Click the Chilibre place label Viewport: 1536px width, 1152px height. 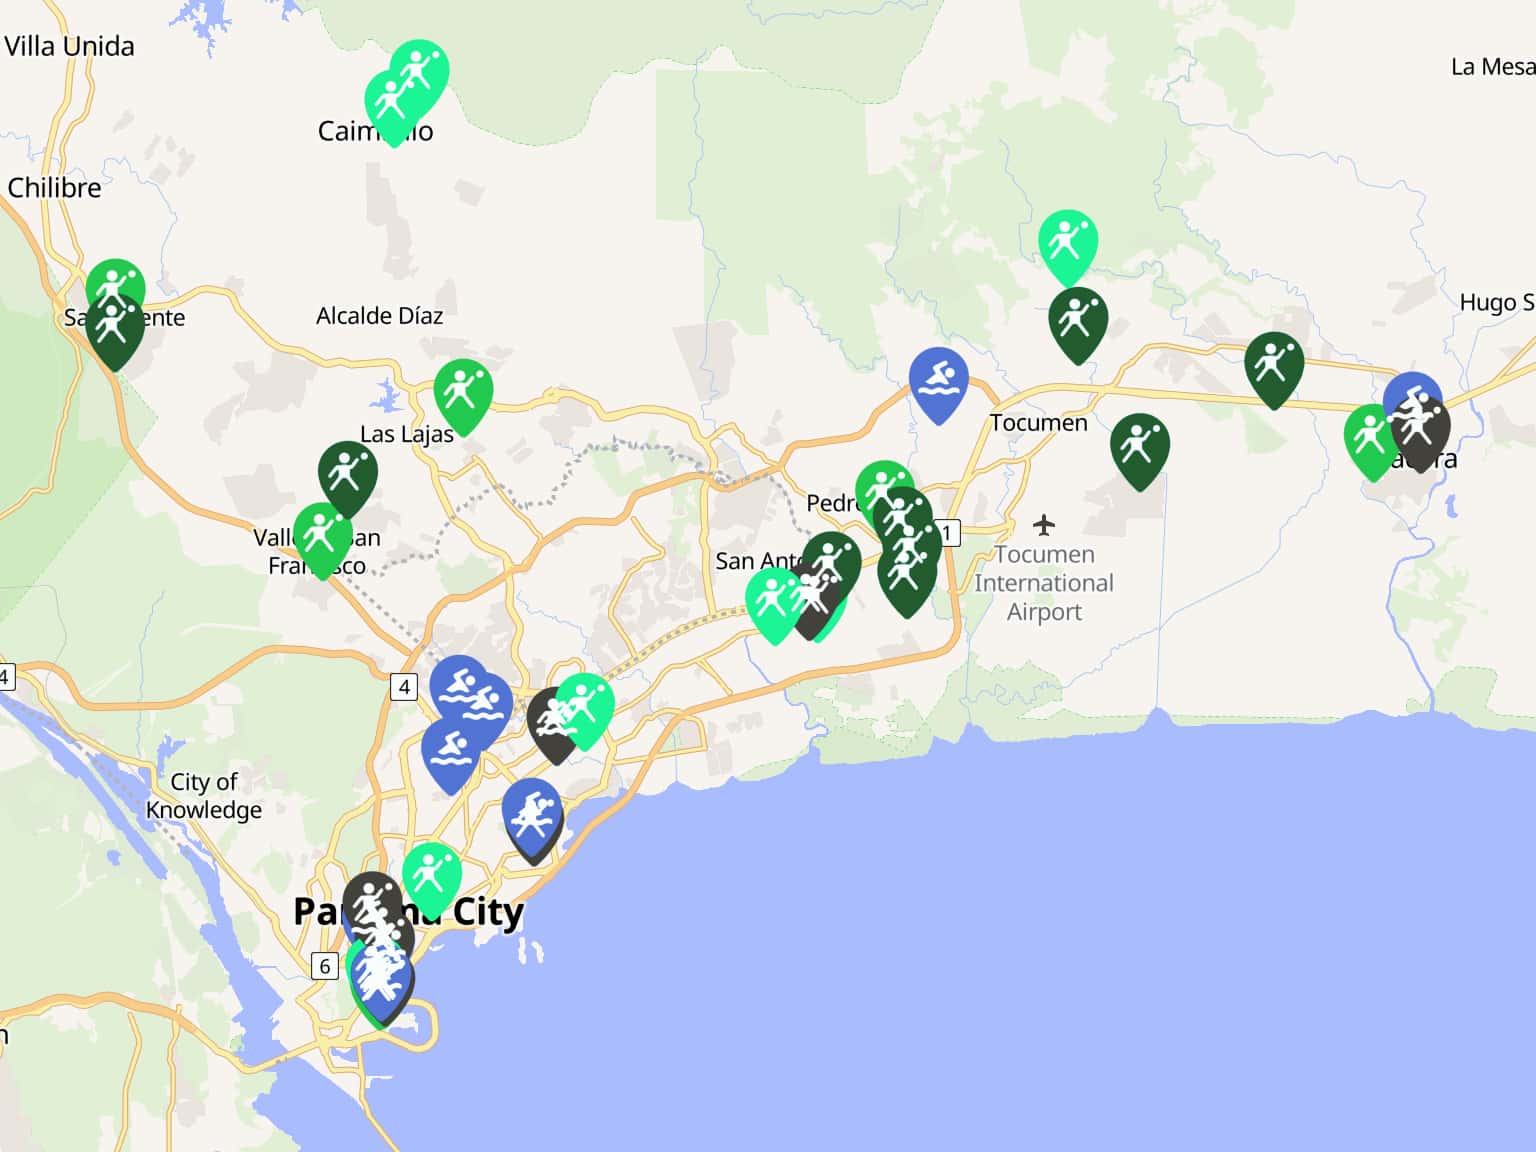[x=55, y=188]
